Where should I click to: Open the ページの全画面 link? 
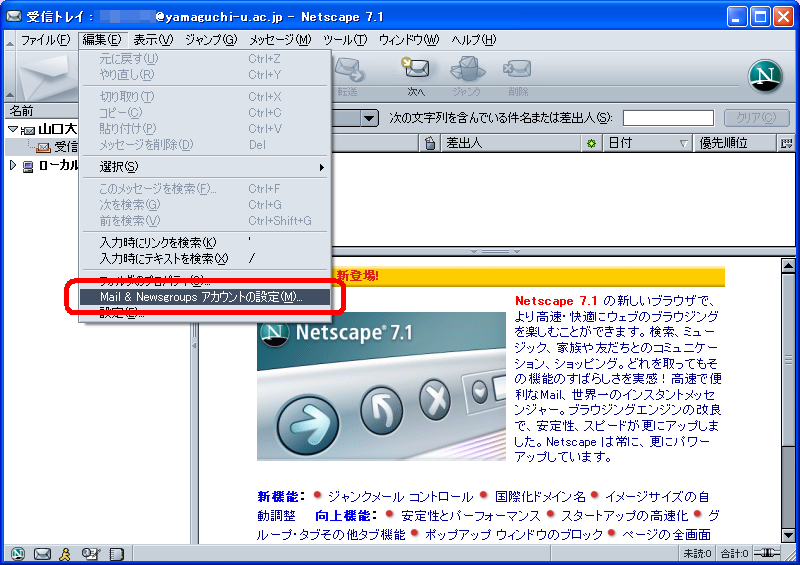click(x=666, y=534)
